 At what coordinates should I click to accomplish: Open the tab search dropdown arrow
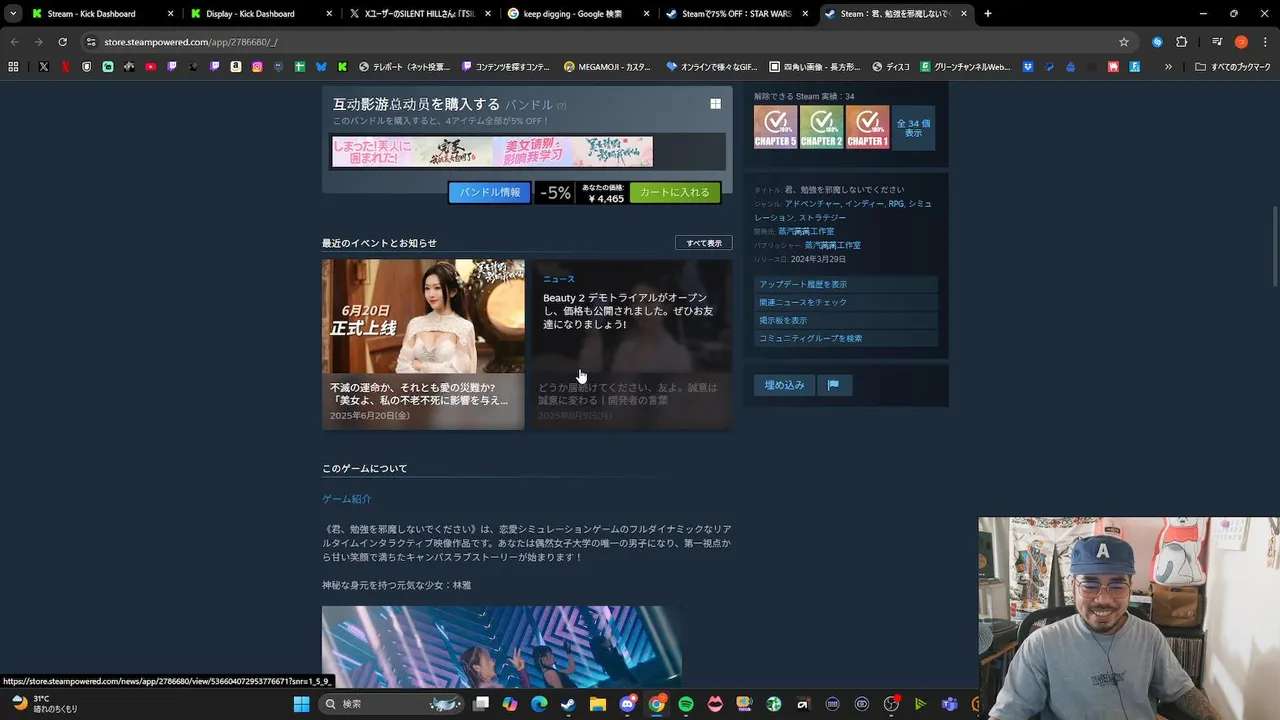click(13, 14)
